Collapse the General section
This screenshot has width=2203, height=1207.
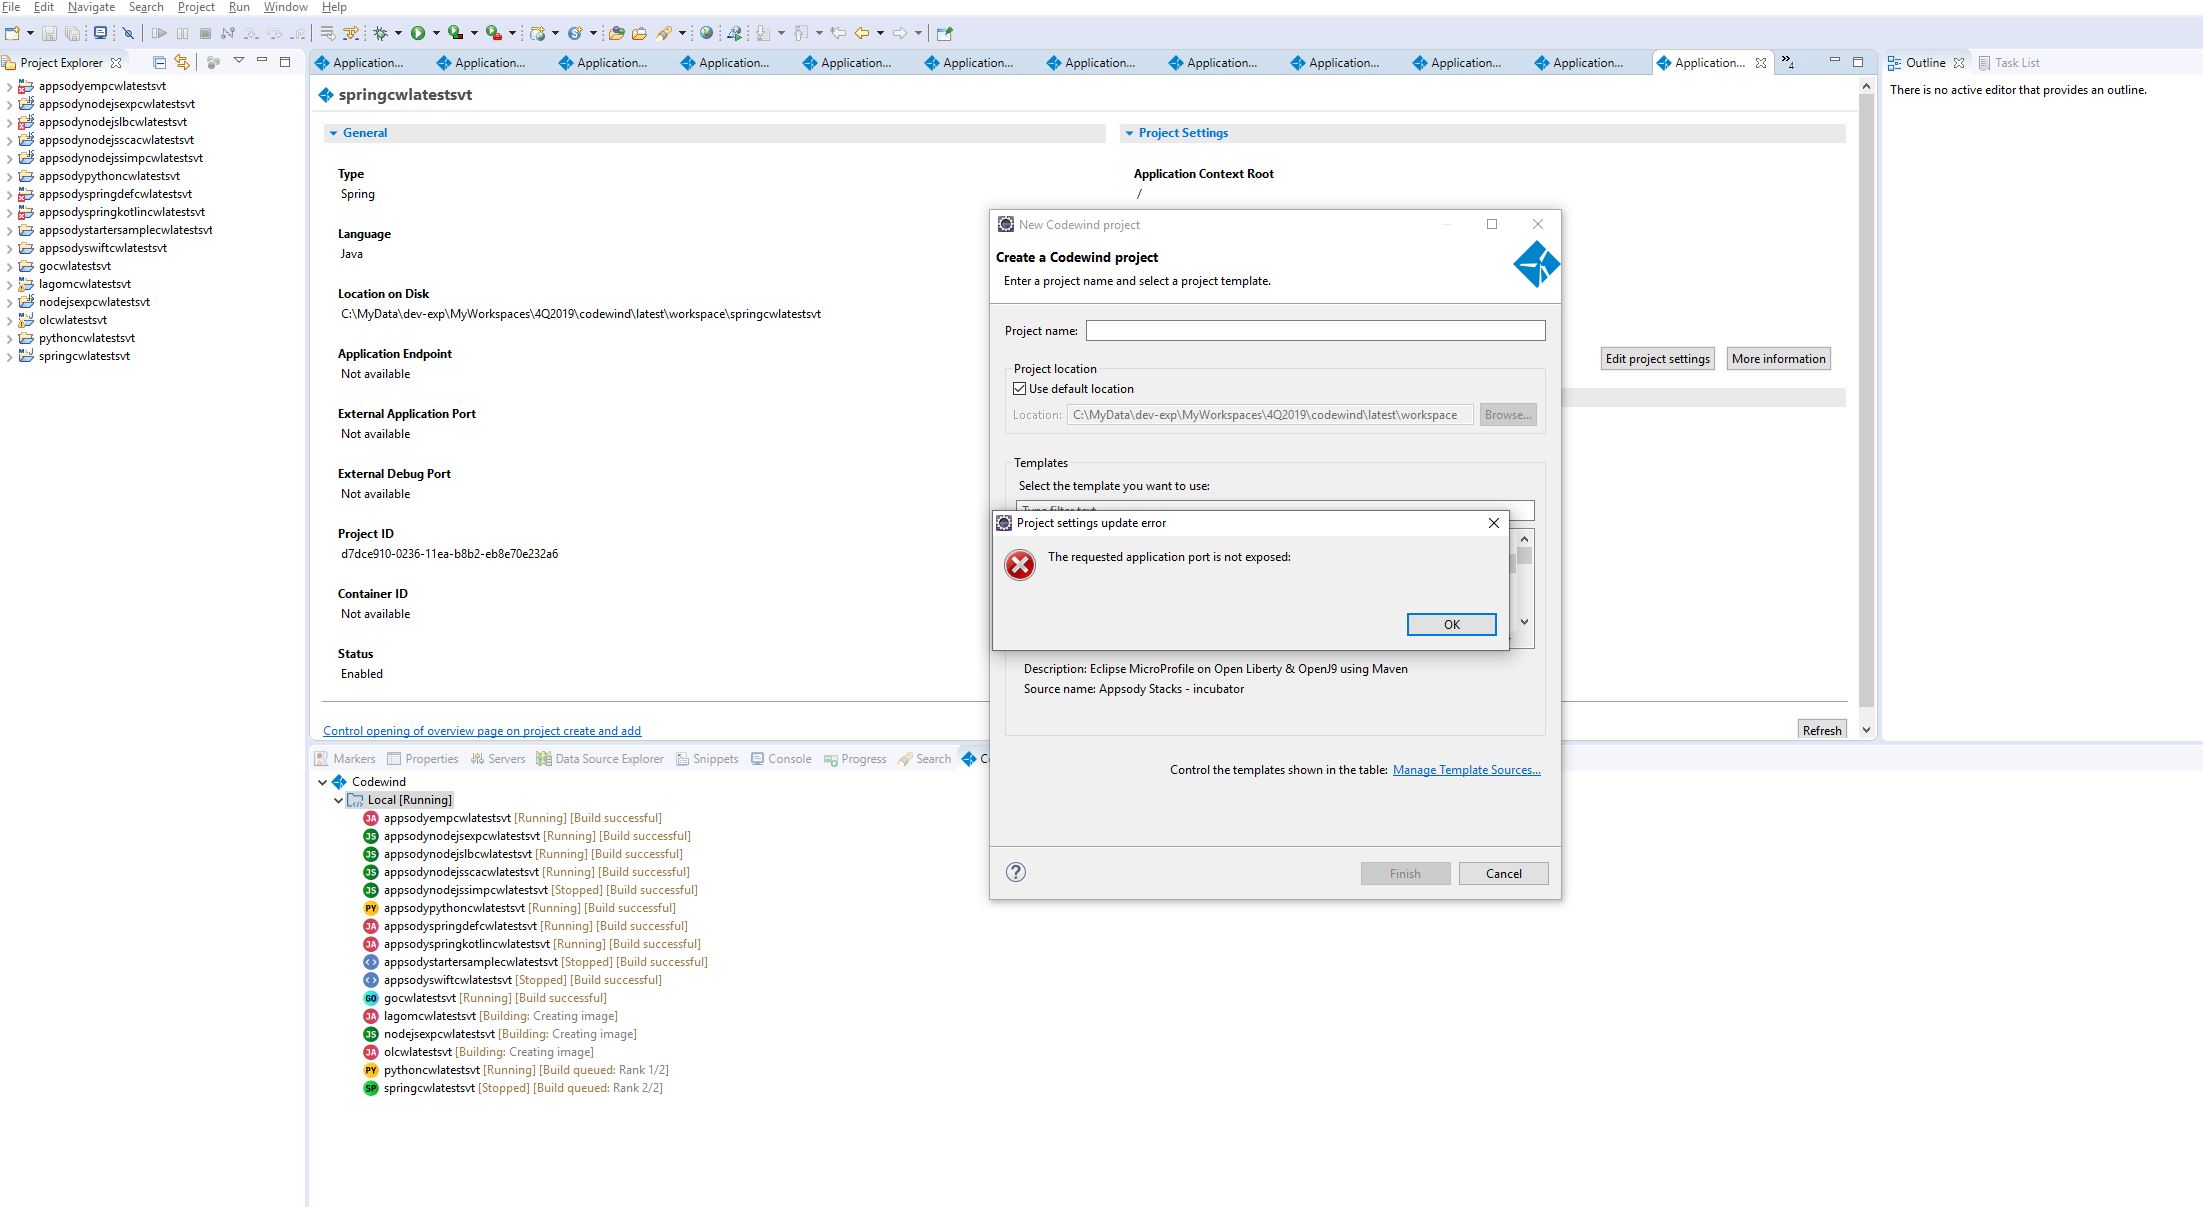coord(333,133)
